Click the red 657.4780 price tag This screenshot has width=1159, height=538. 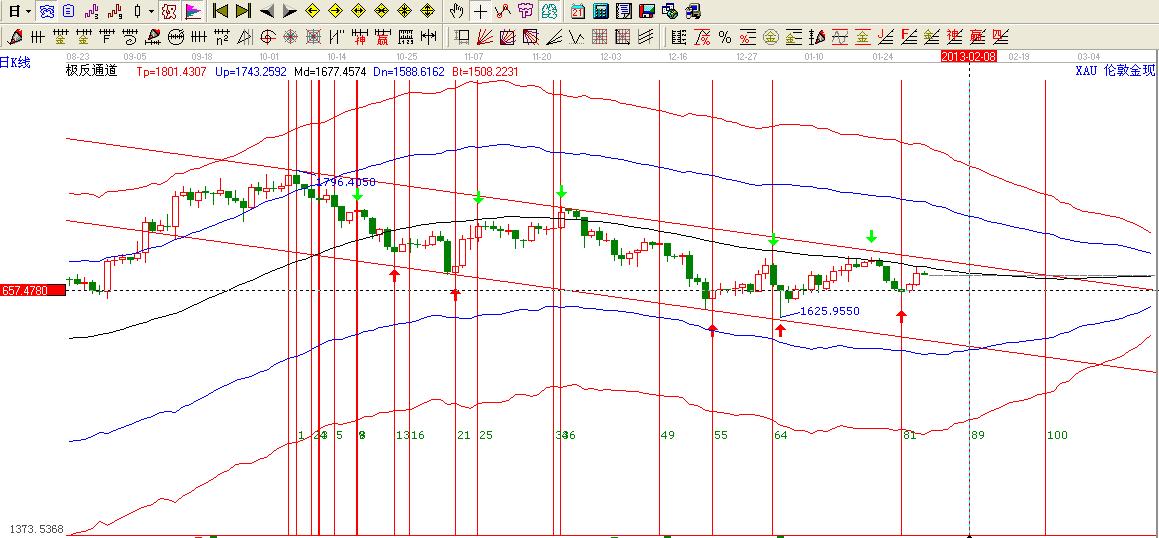click(x=32, y=290)
